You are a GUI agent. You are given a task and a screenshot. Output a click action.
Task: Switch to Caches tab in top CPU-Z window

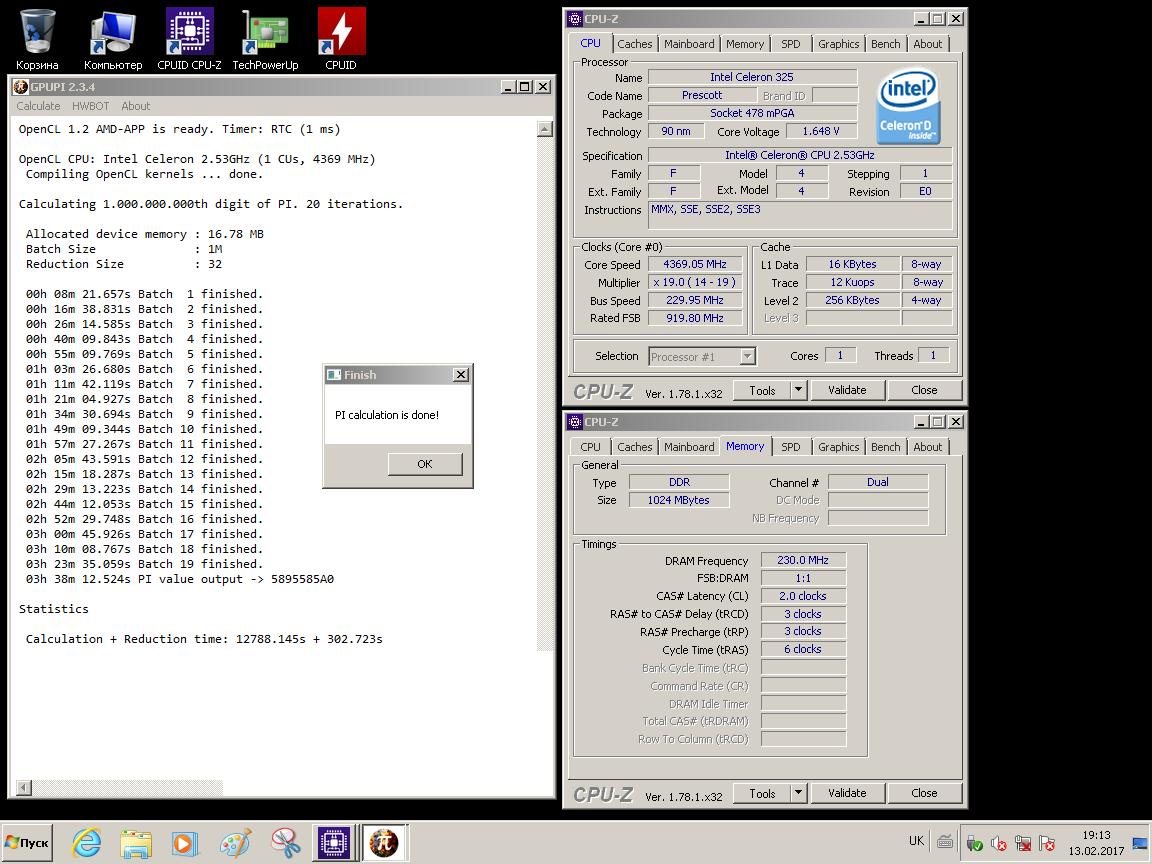[634, 44]
